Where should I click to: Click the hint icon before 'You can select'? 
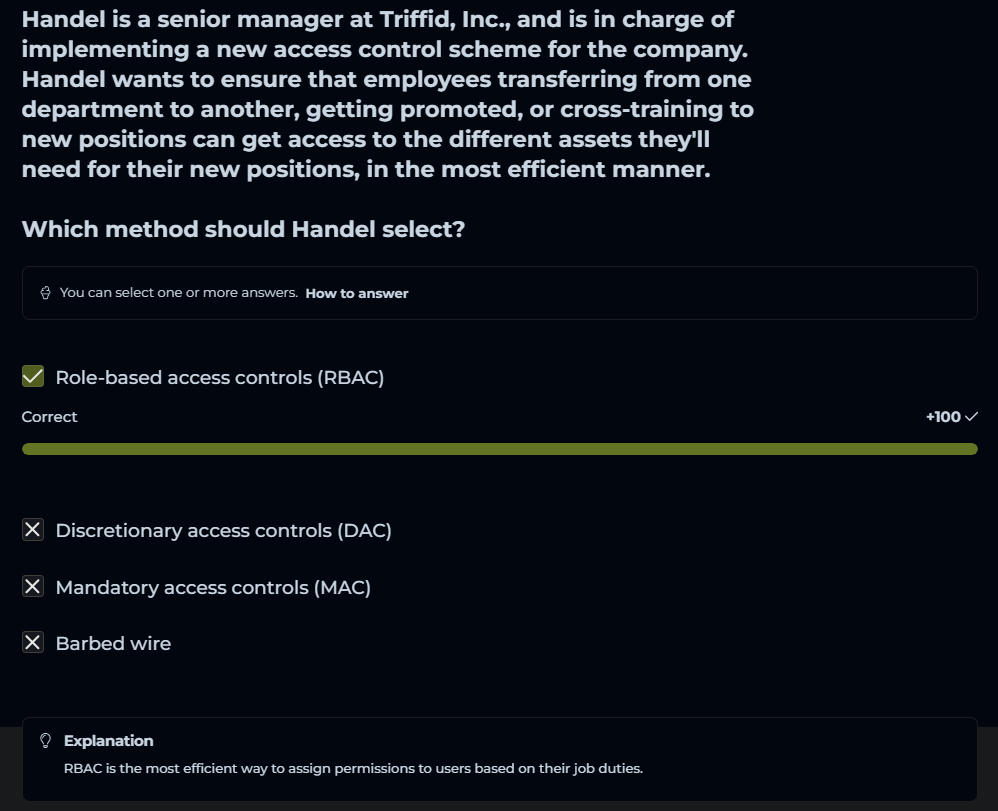(x=45, y=293)
